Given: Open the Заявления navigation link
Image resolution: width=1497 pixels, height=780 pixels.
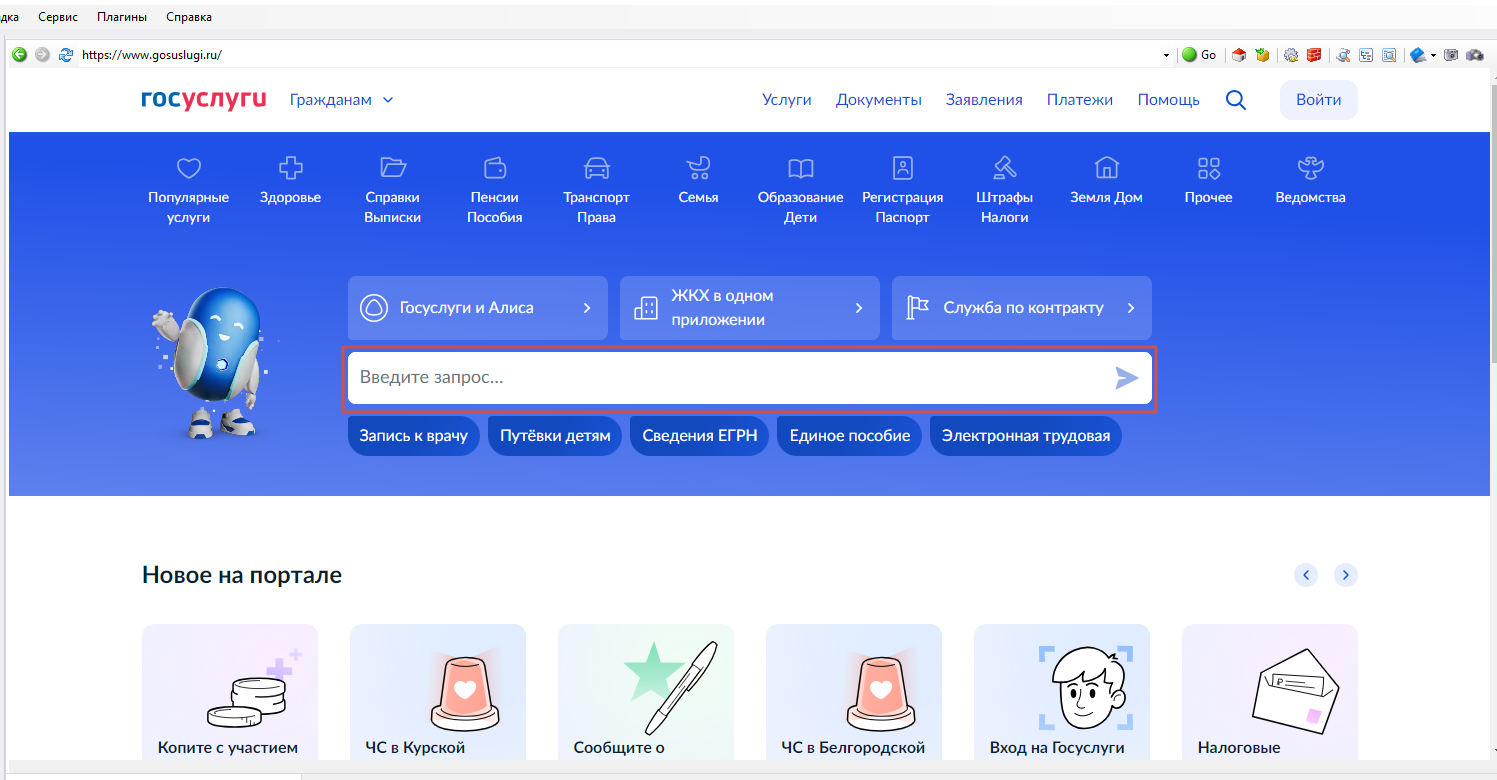Looking at the screenshot, I should 984,99.
